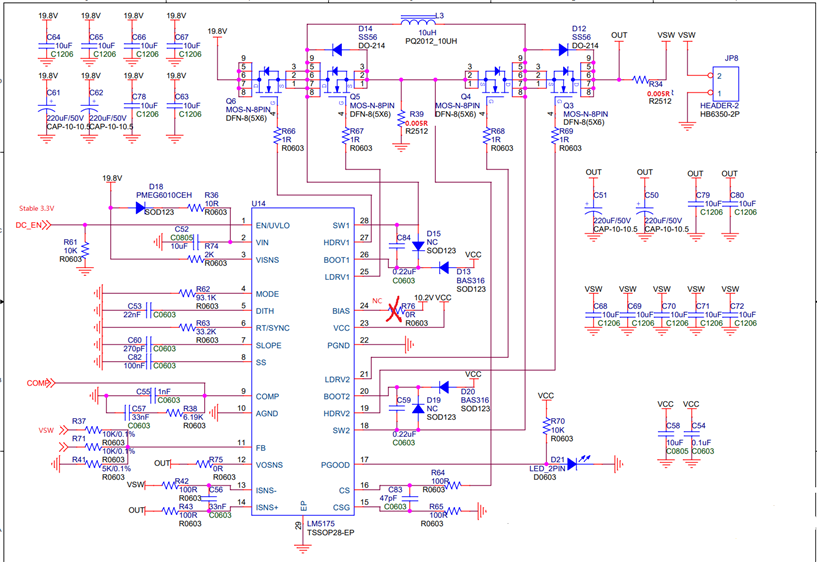Select the Q4 MOSFET symbol
Screen dimensions: 817x562
(x=494, y=80)
